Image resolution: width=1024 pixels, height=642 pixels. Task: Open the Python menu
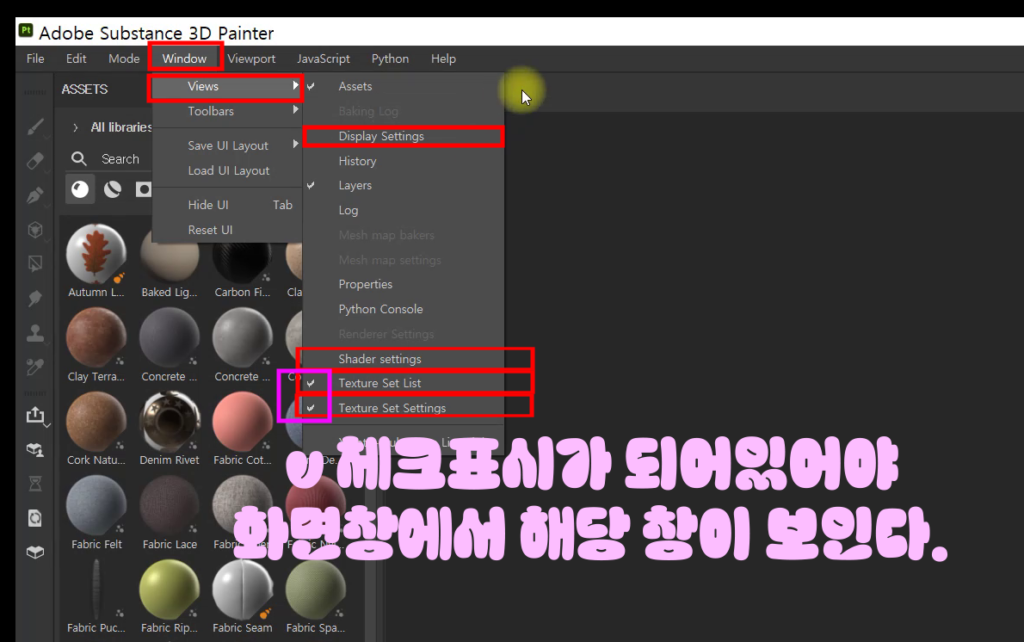pos(390,59)
